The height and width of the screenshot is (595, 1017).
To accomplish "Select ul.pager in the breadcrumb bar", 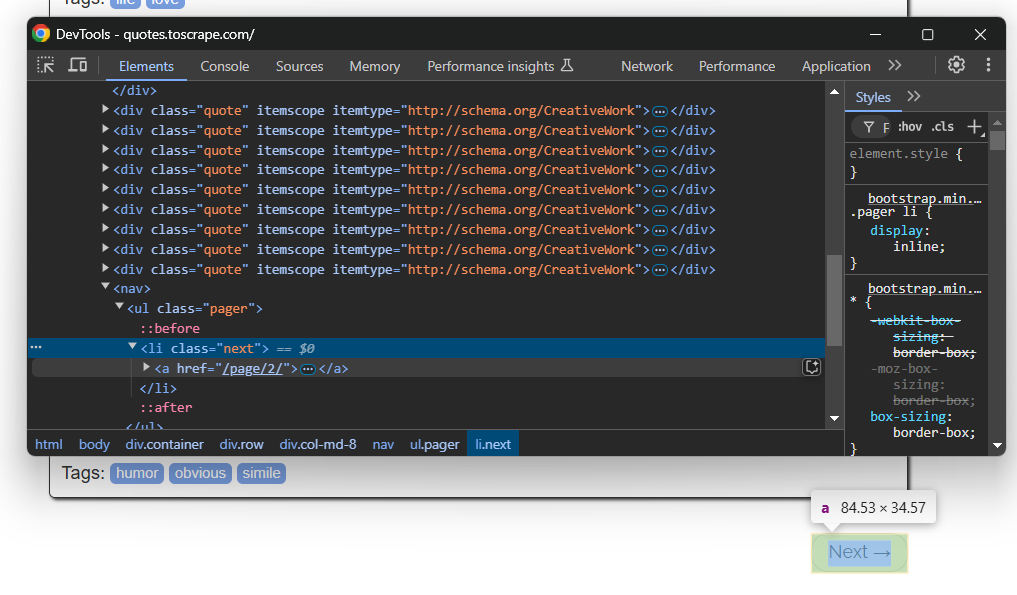I will pyautogui.click(x=434, y=444).
